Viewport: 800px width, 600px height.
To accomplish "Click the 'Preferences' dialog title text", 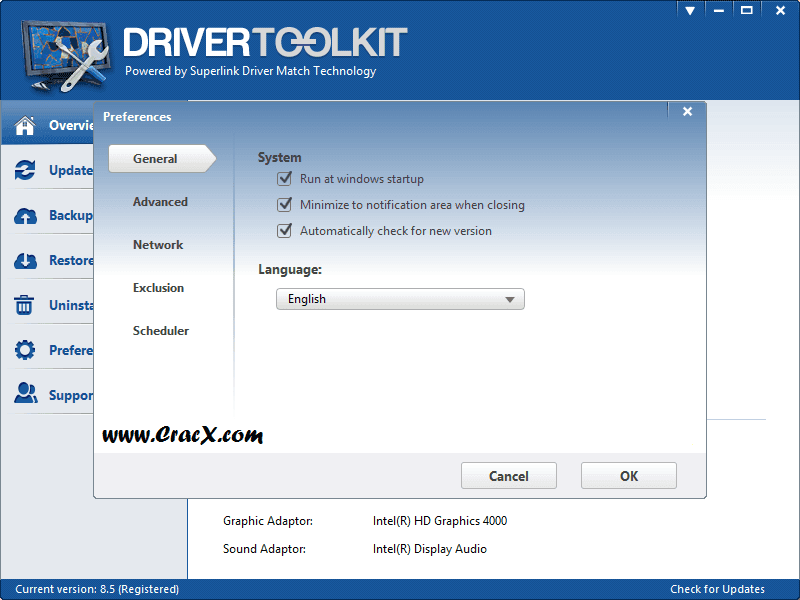I will pos(137,117).
